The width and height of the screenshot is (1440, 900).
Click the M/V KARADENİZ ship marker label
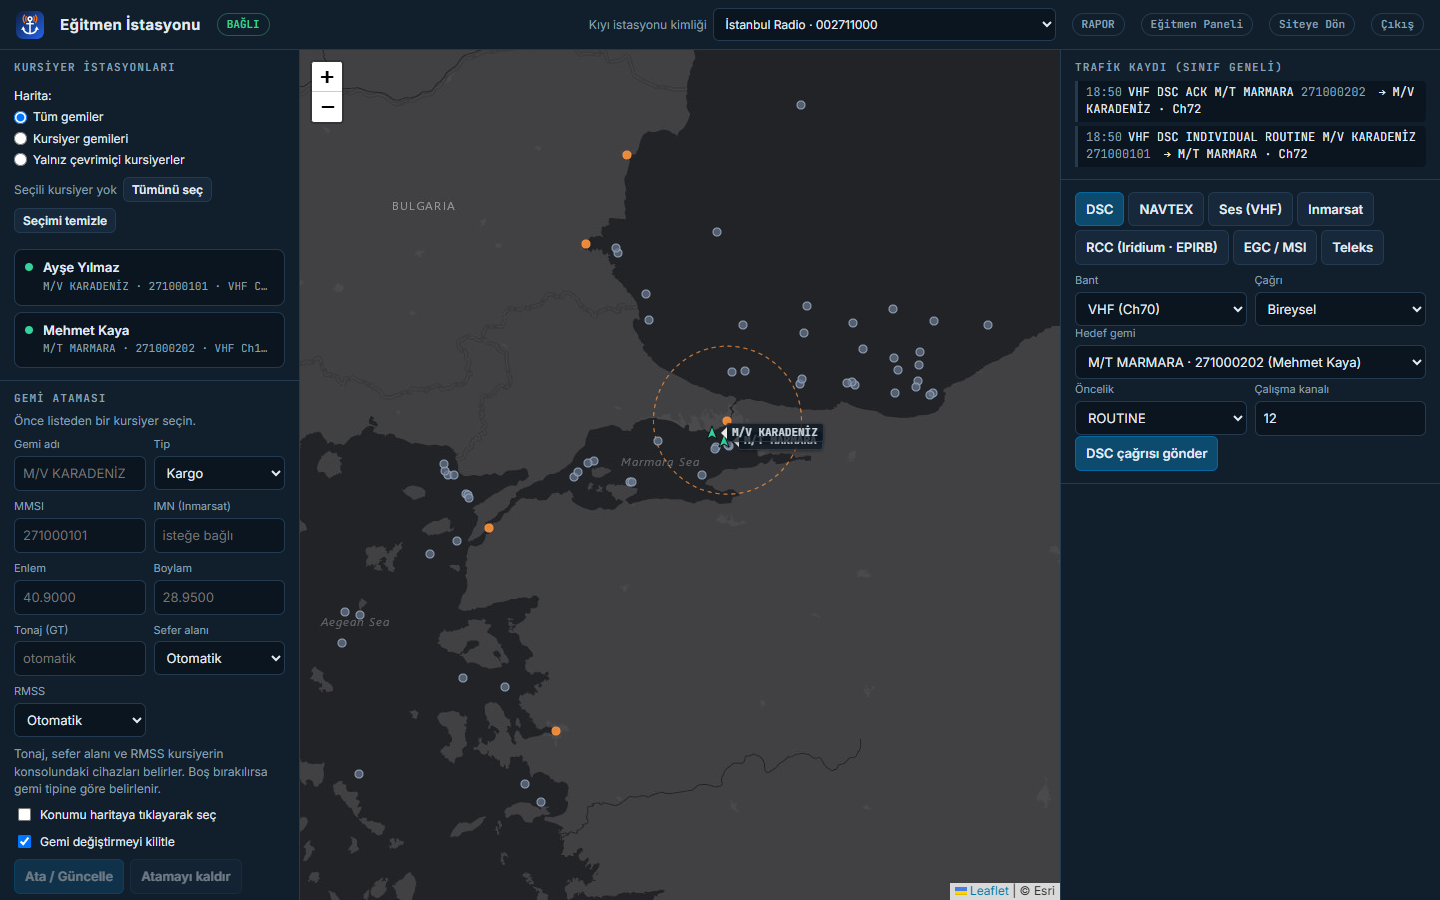pos(774,433)
